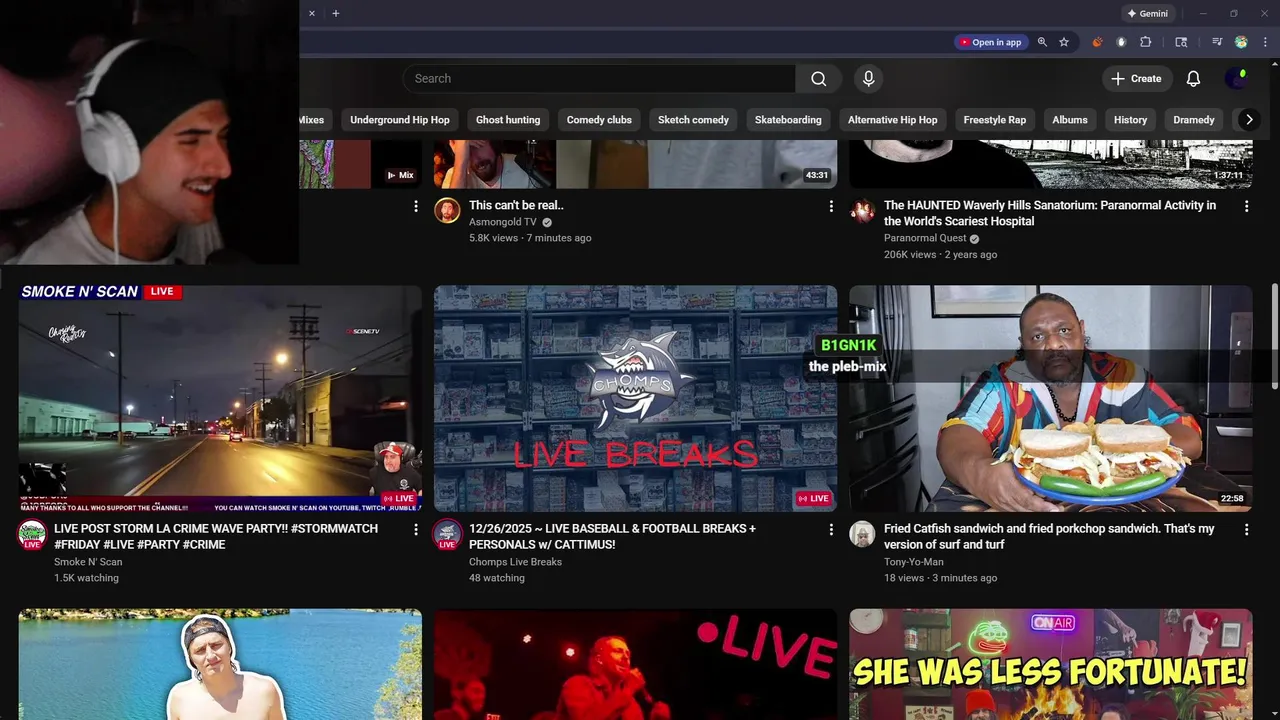Open the HAUNTED Waverly Hills Sanatorium title
1280x720 pixels.
1050,213
